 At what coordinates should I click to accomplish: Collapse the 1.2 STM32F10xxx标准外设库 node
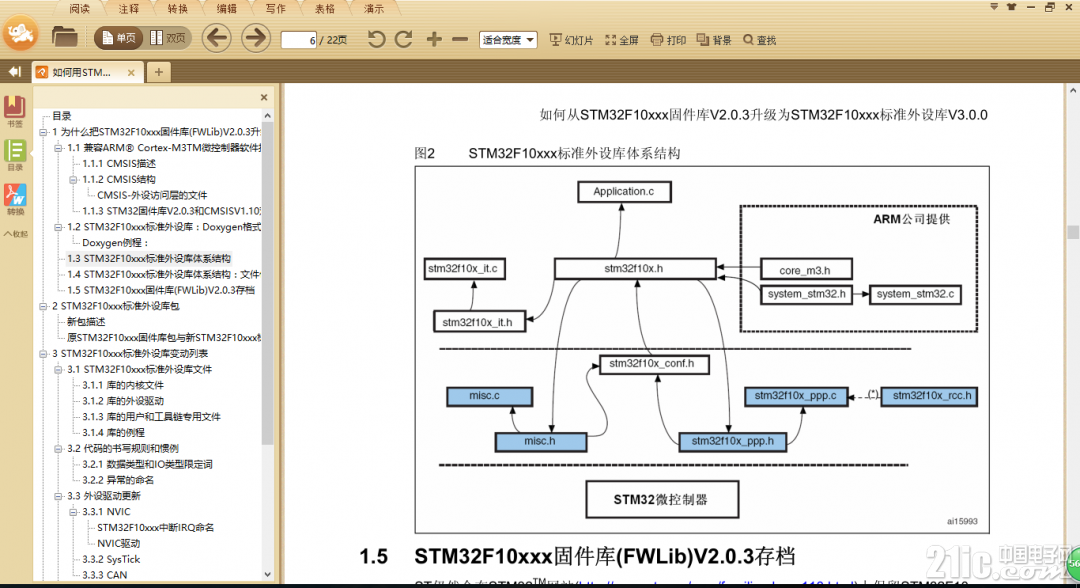(x=59, y=227)
